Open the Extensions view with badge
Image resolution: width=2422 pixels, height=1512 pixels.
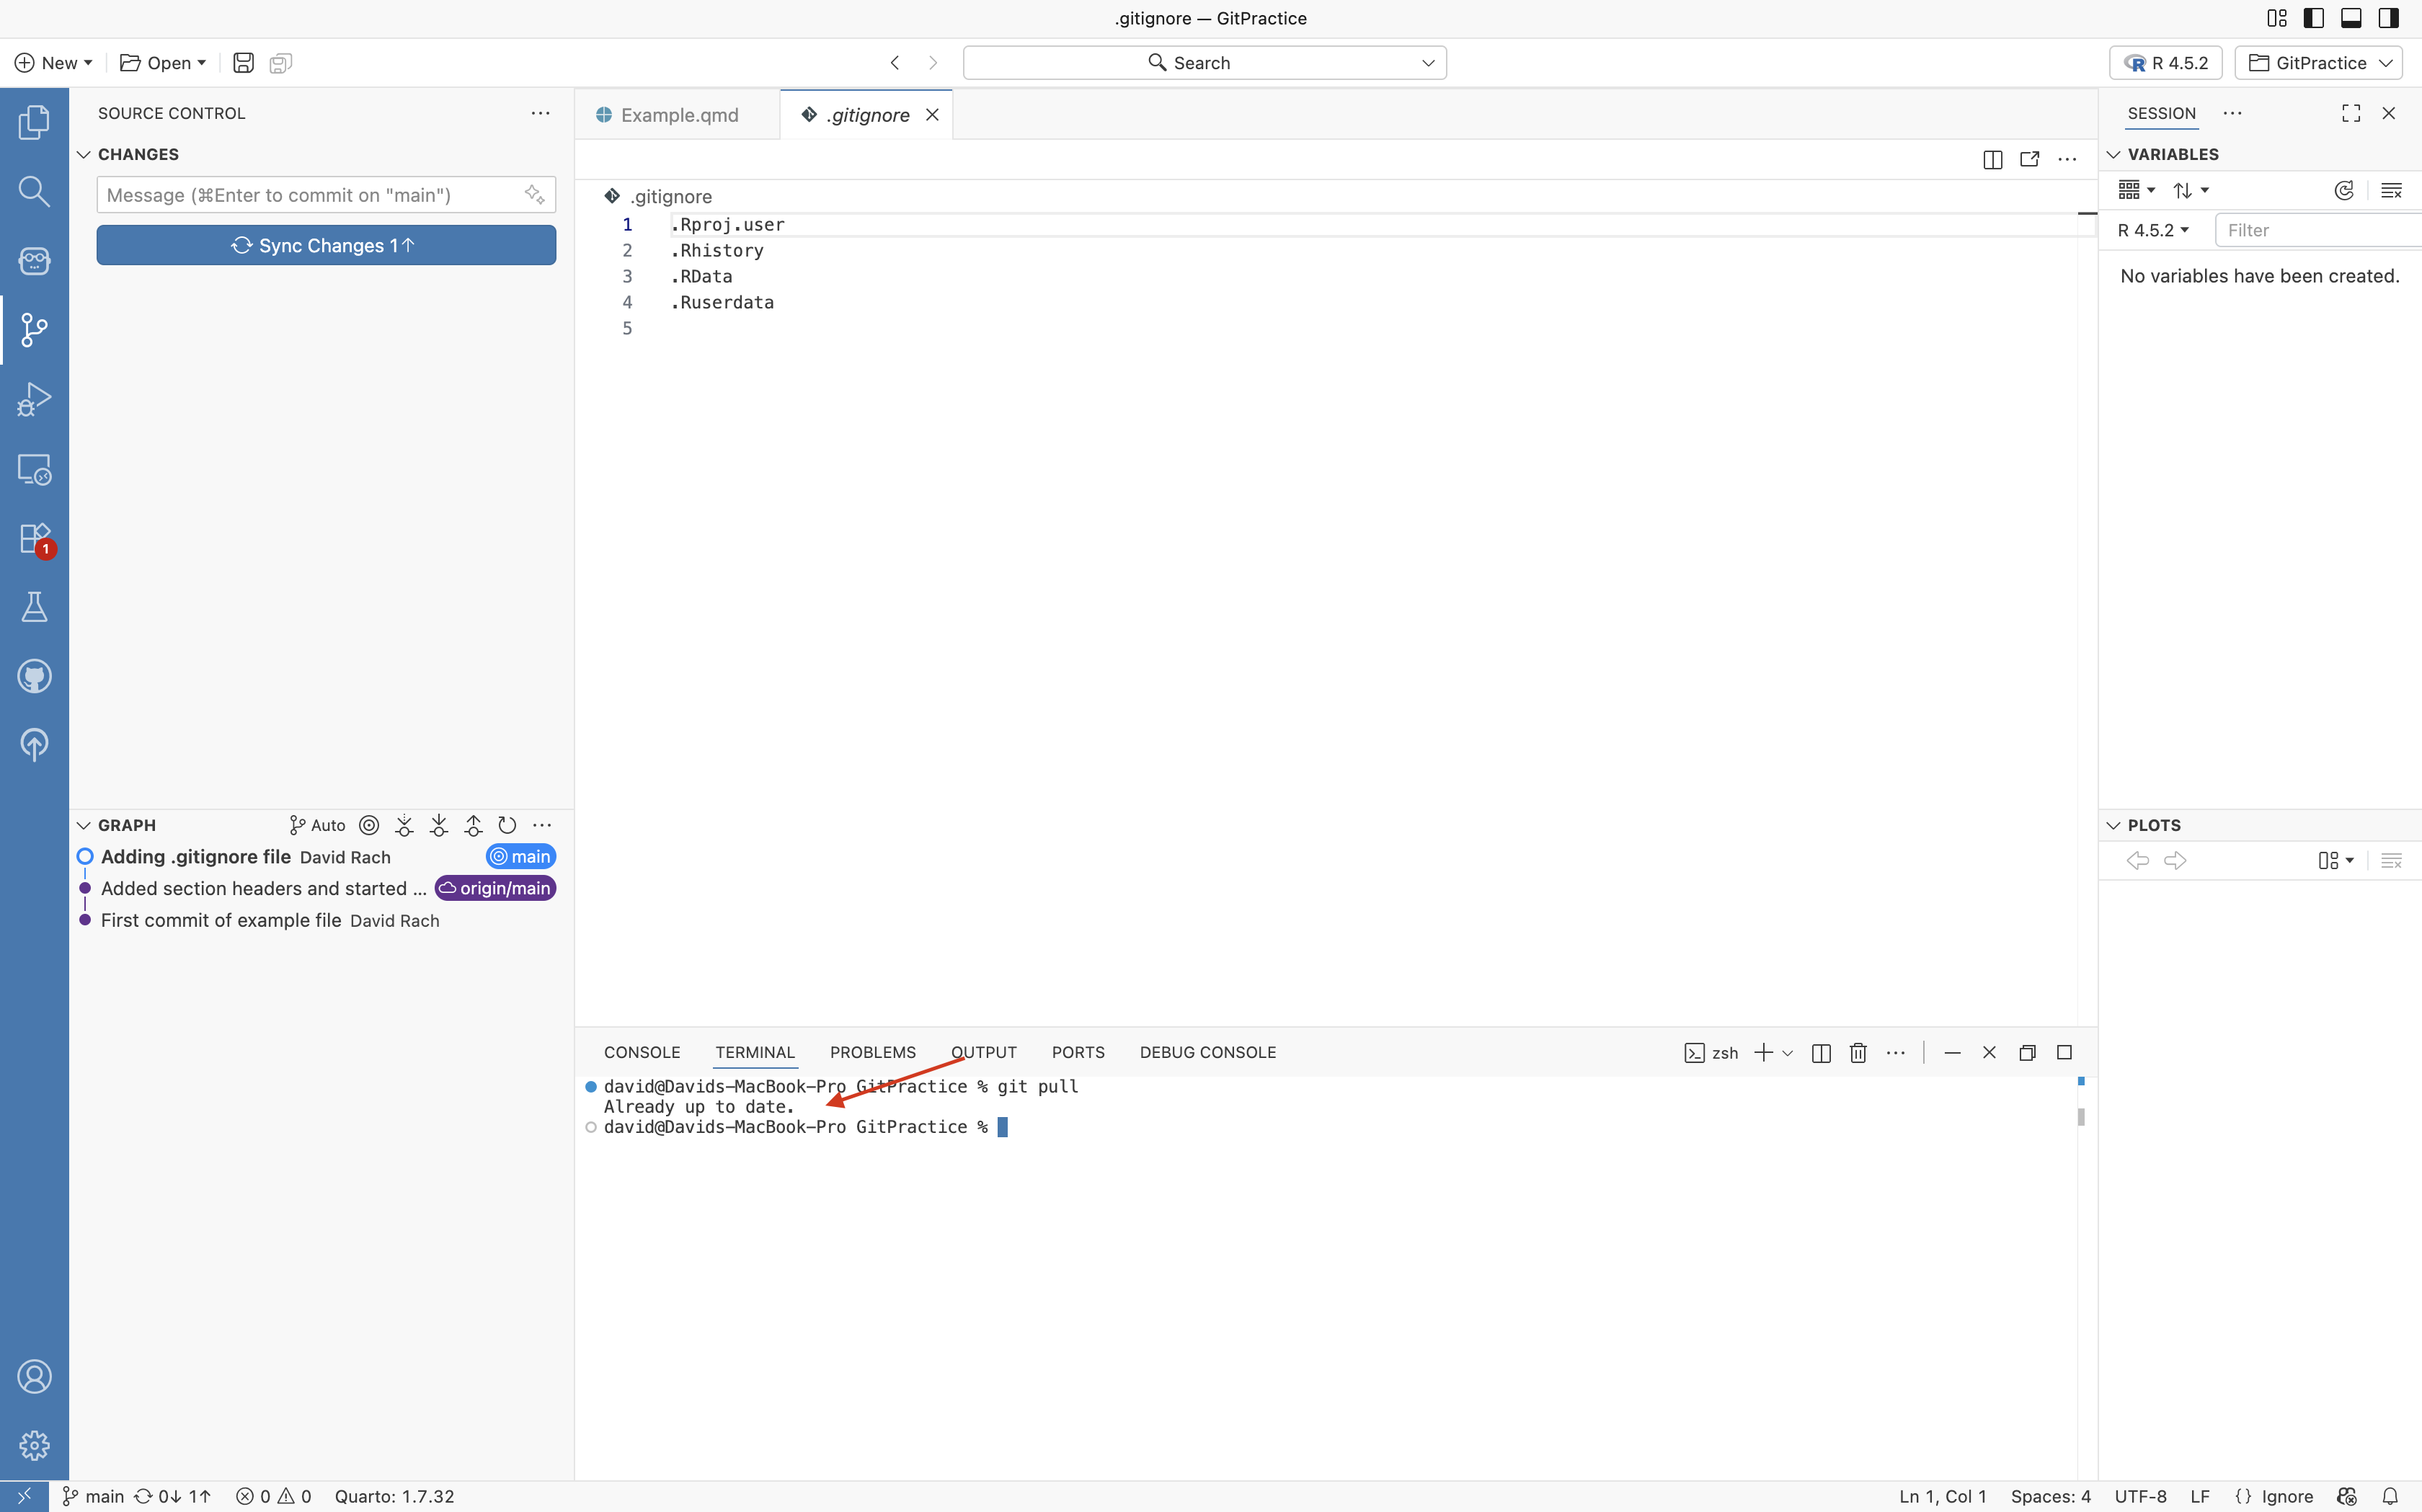pos(34,538)
